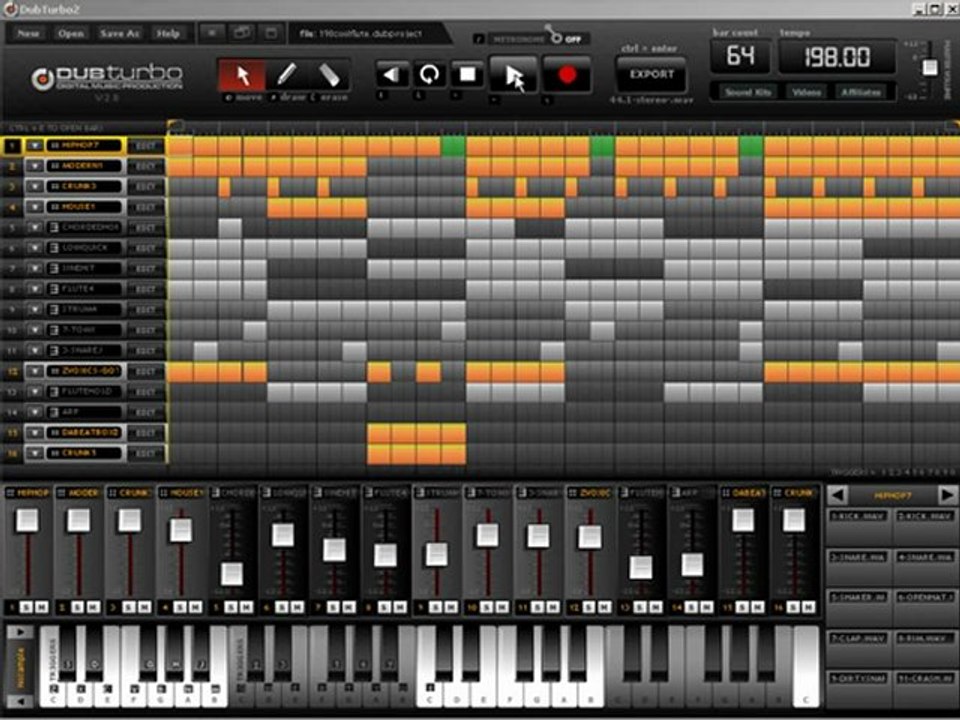Select the HOUSE1 track name

pos(84,207)
